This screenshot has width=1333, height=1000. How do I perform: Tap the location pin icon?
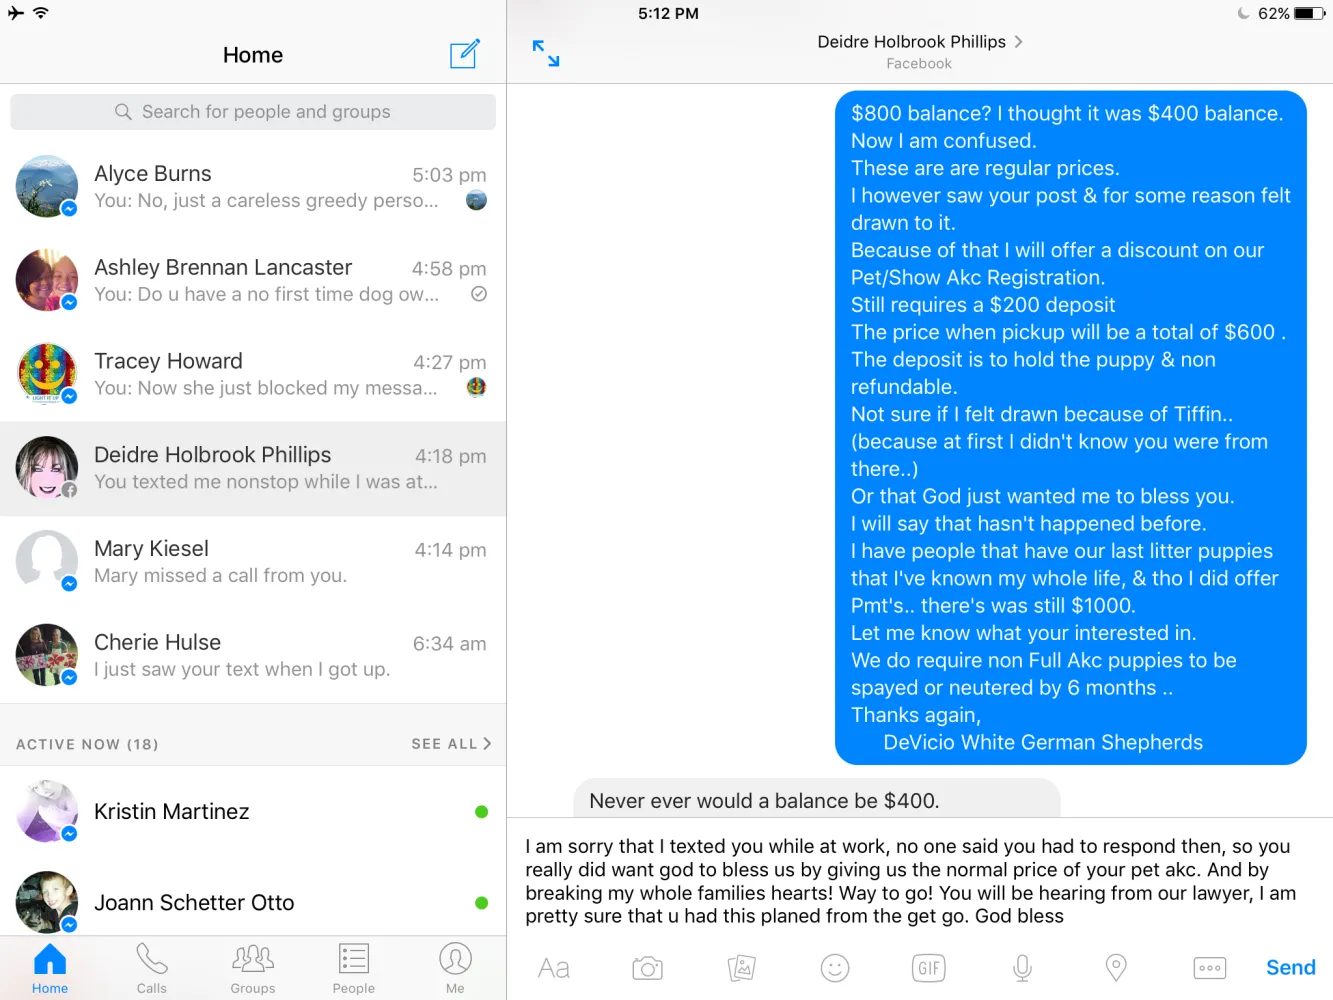[x=1116, y=968]
